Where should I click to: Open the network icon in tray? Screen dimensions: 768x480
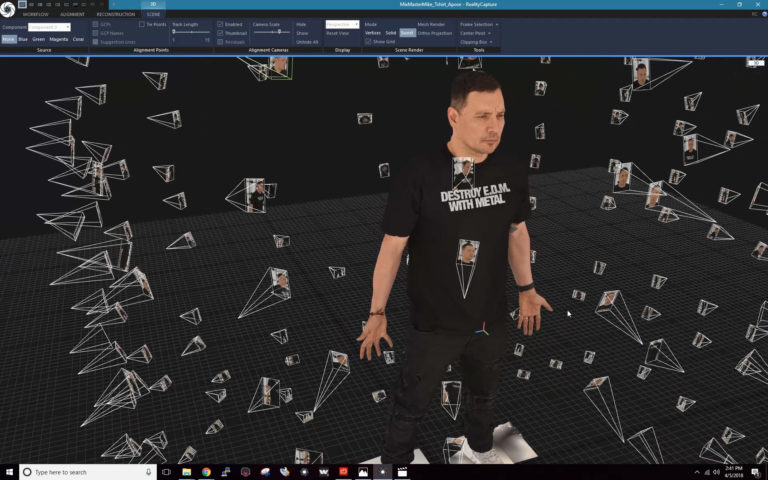coord(707,472)
